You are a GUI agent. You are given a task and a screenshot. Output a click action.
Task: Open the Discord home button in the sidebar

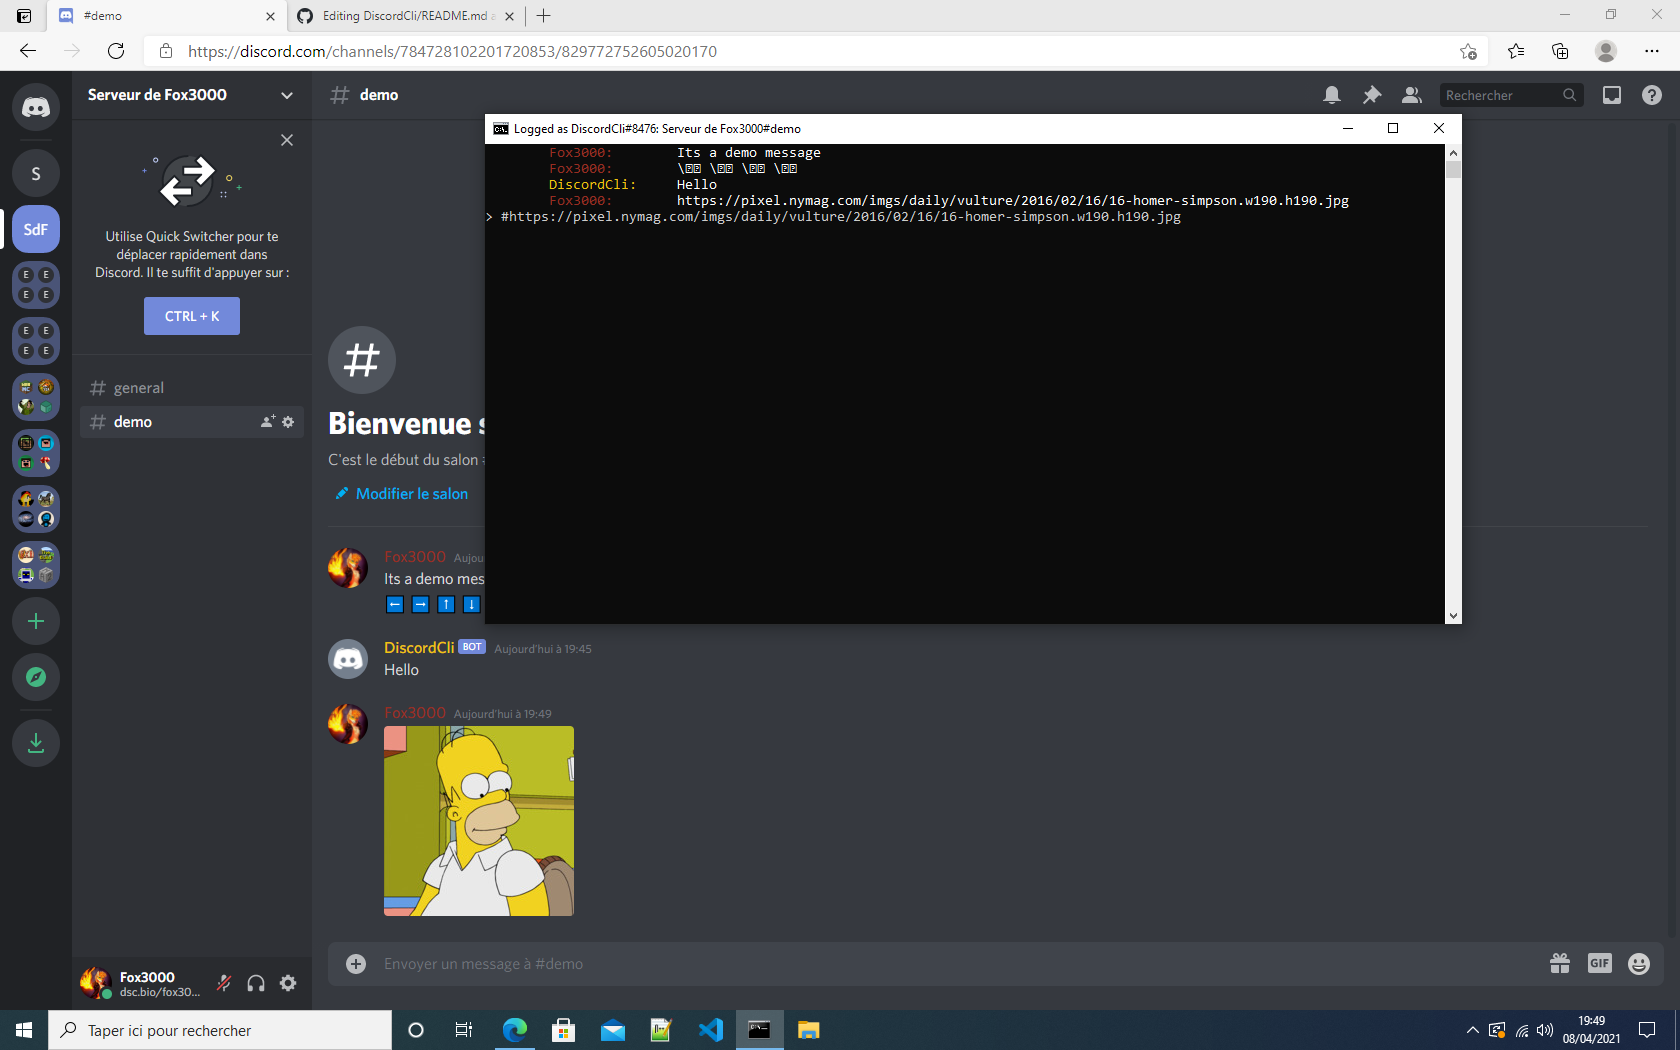[35, 106]
